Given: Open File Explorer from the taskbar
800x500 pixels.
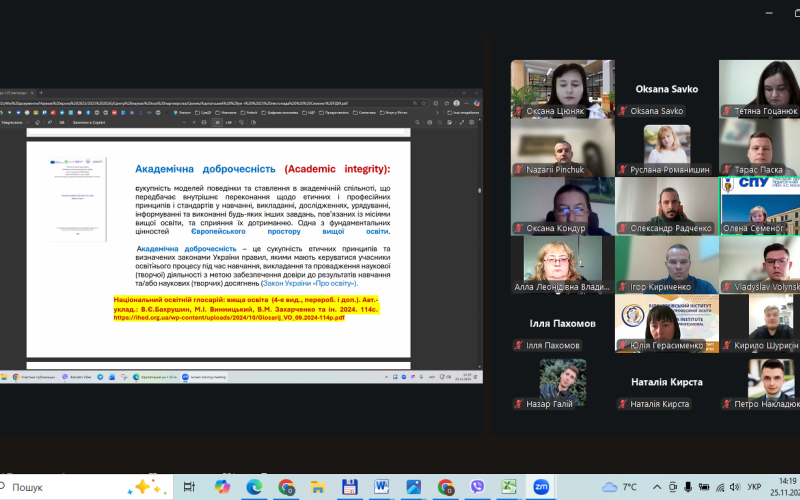Looking at the screenshot, I should tap(317, 487).
